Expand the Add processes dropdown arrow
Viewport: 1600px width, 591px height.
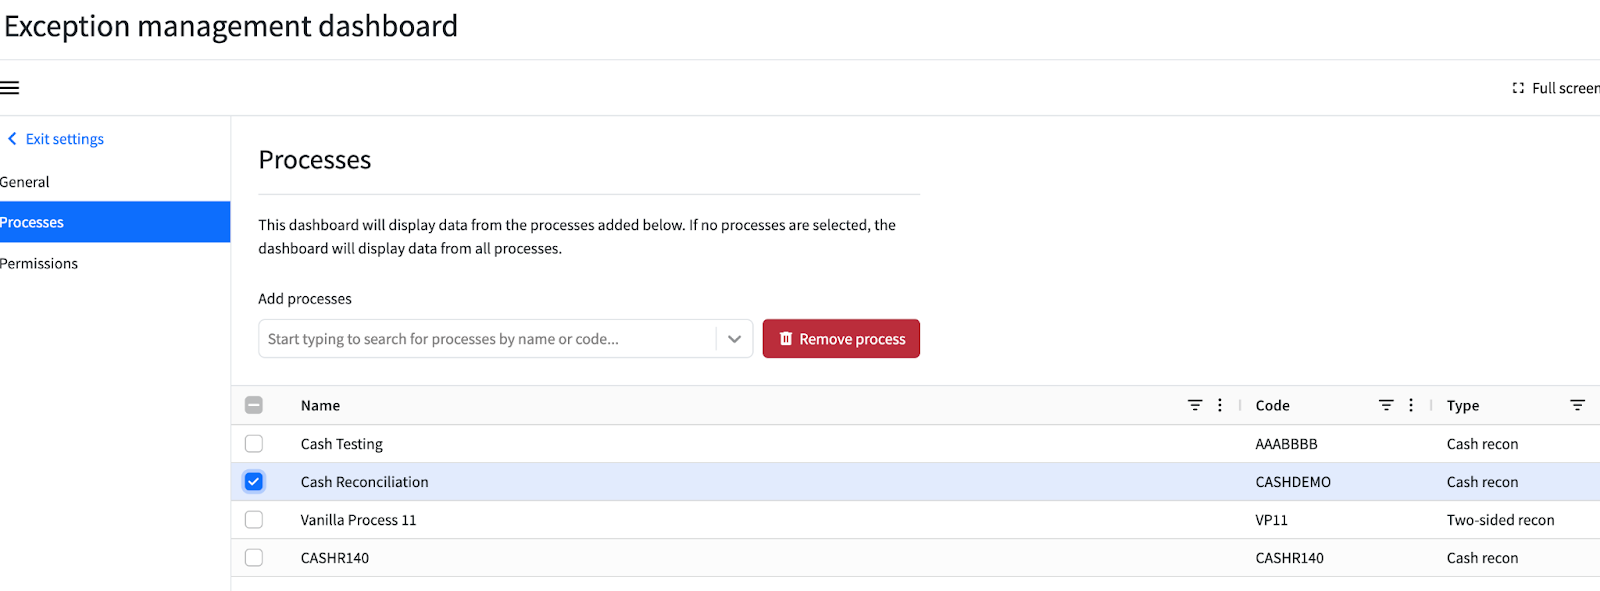pos(734,339)
